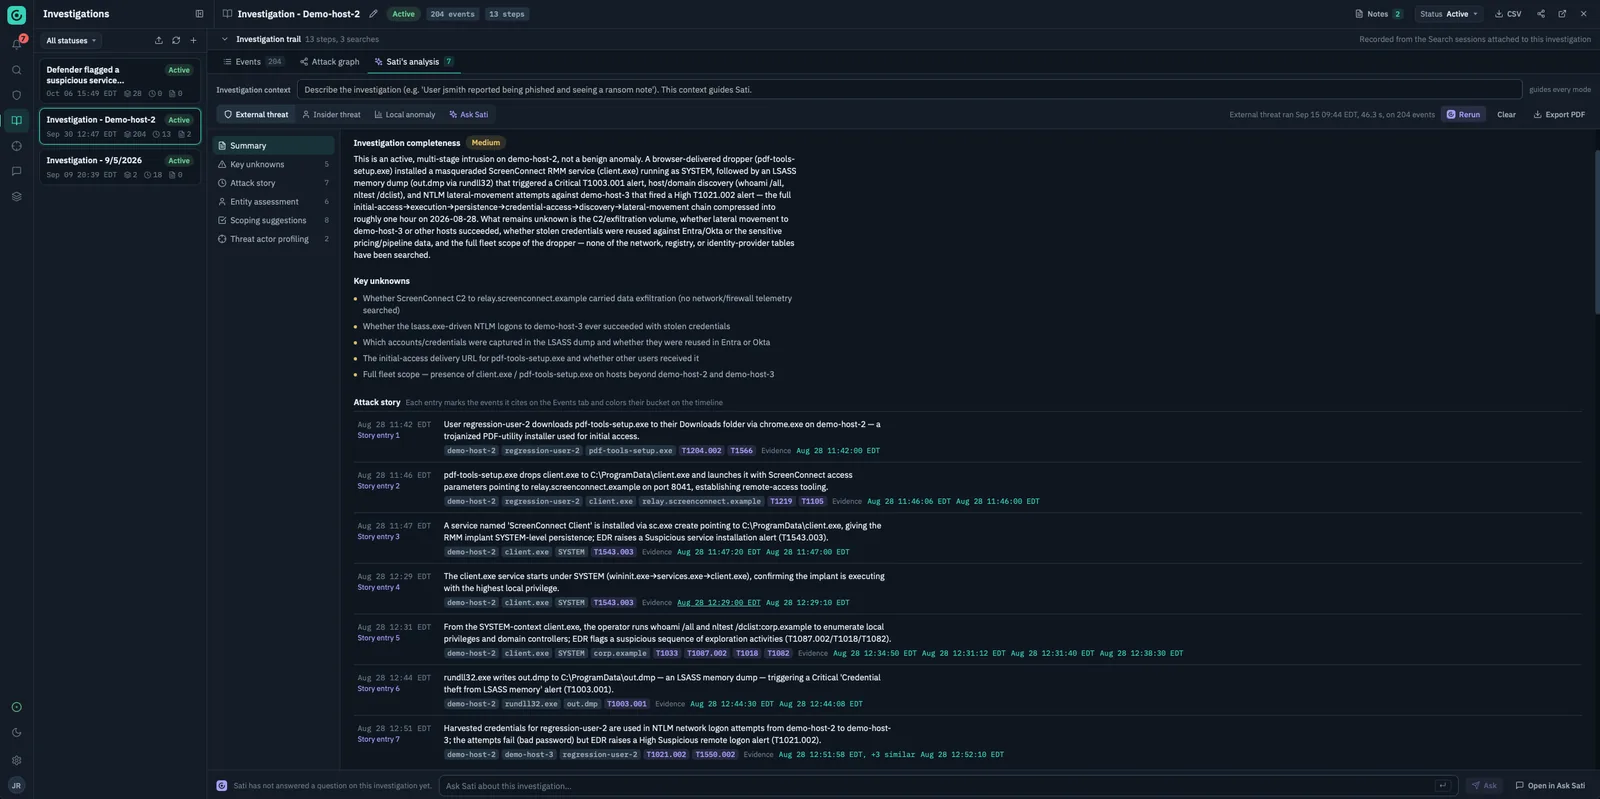Add a new investigation with the plus icon
The height and width of the screenshot is (799, 1600).
[x=193, y=40]
